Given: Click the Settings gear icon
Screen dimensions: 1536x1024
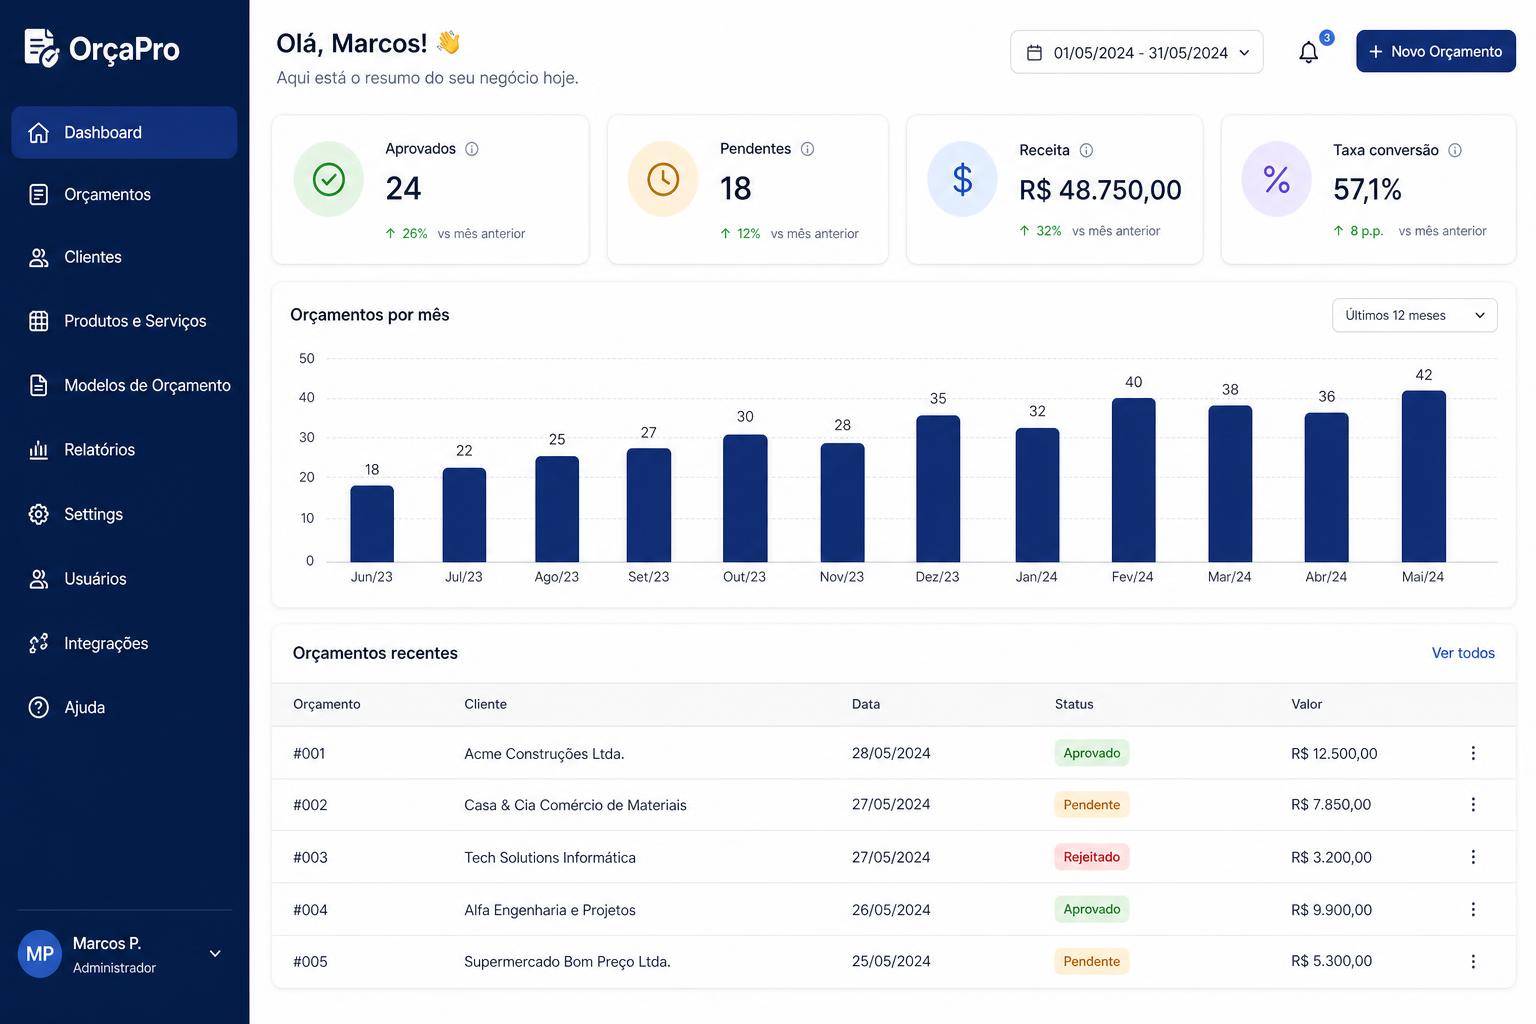Looking at the screenshot, I should pos(39,514).
